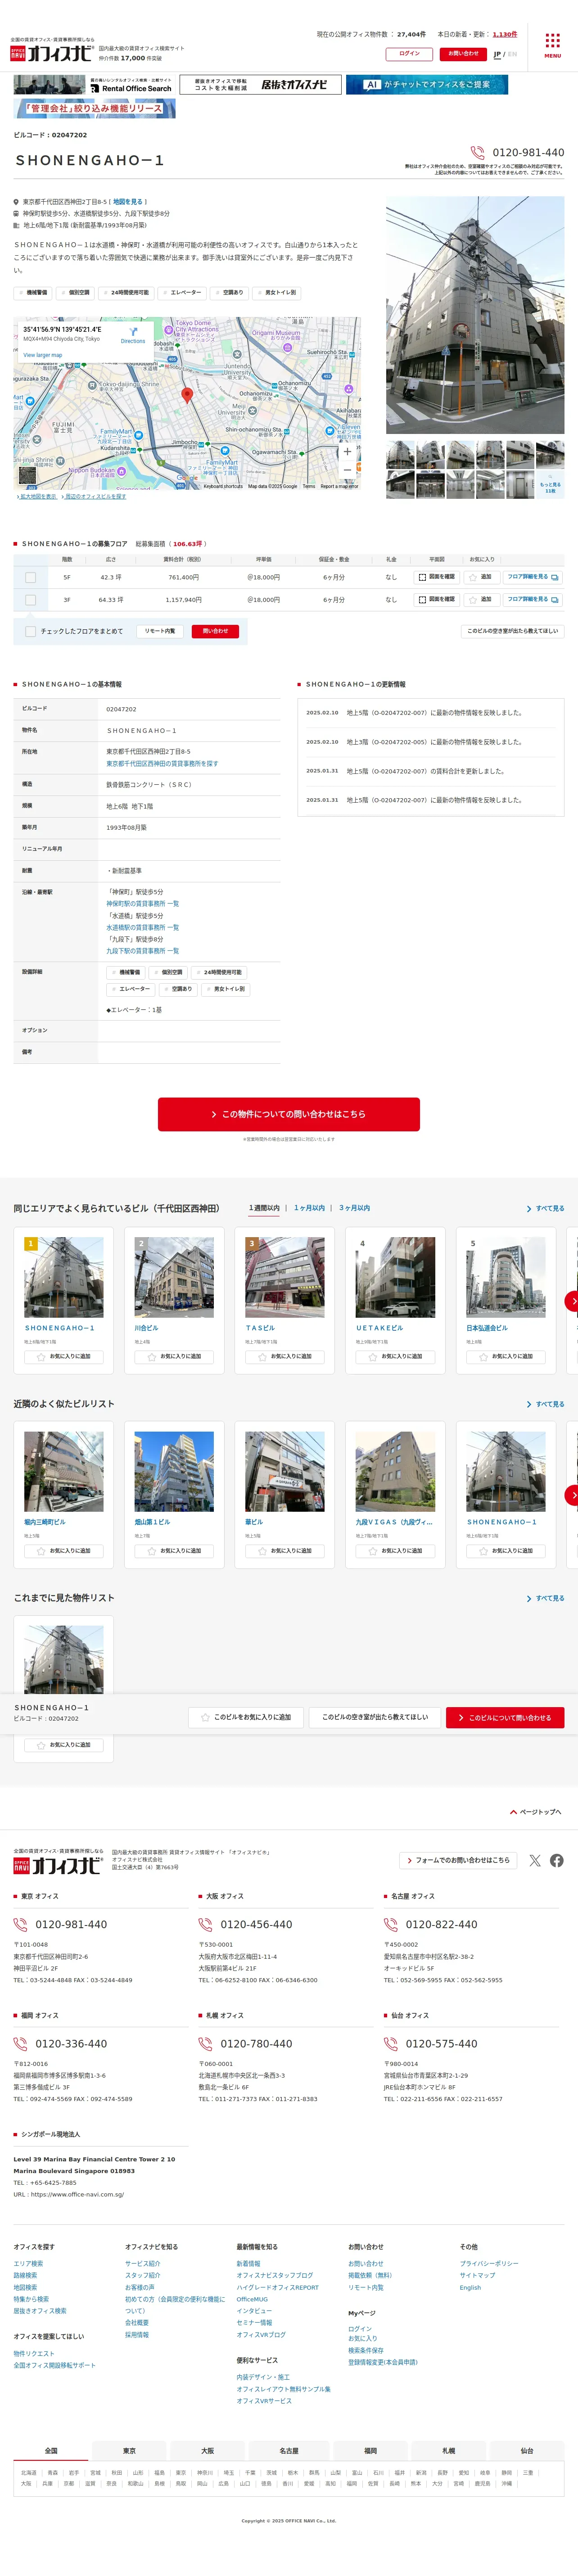Expand すべて見る for 近隣のよく似たビル list
Image resolution: width=578 pixels, height=2576 pixels.
click(545, 1404)
